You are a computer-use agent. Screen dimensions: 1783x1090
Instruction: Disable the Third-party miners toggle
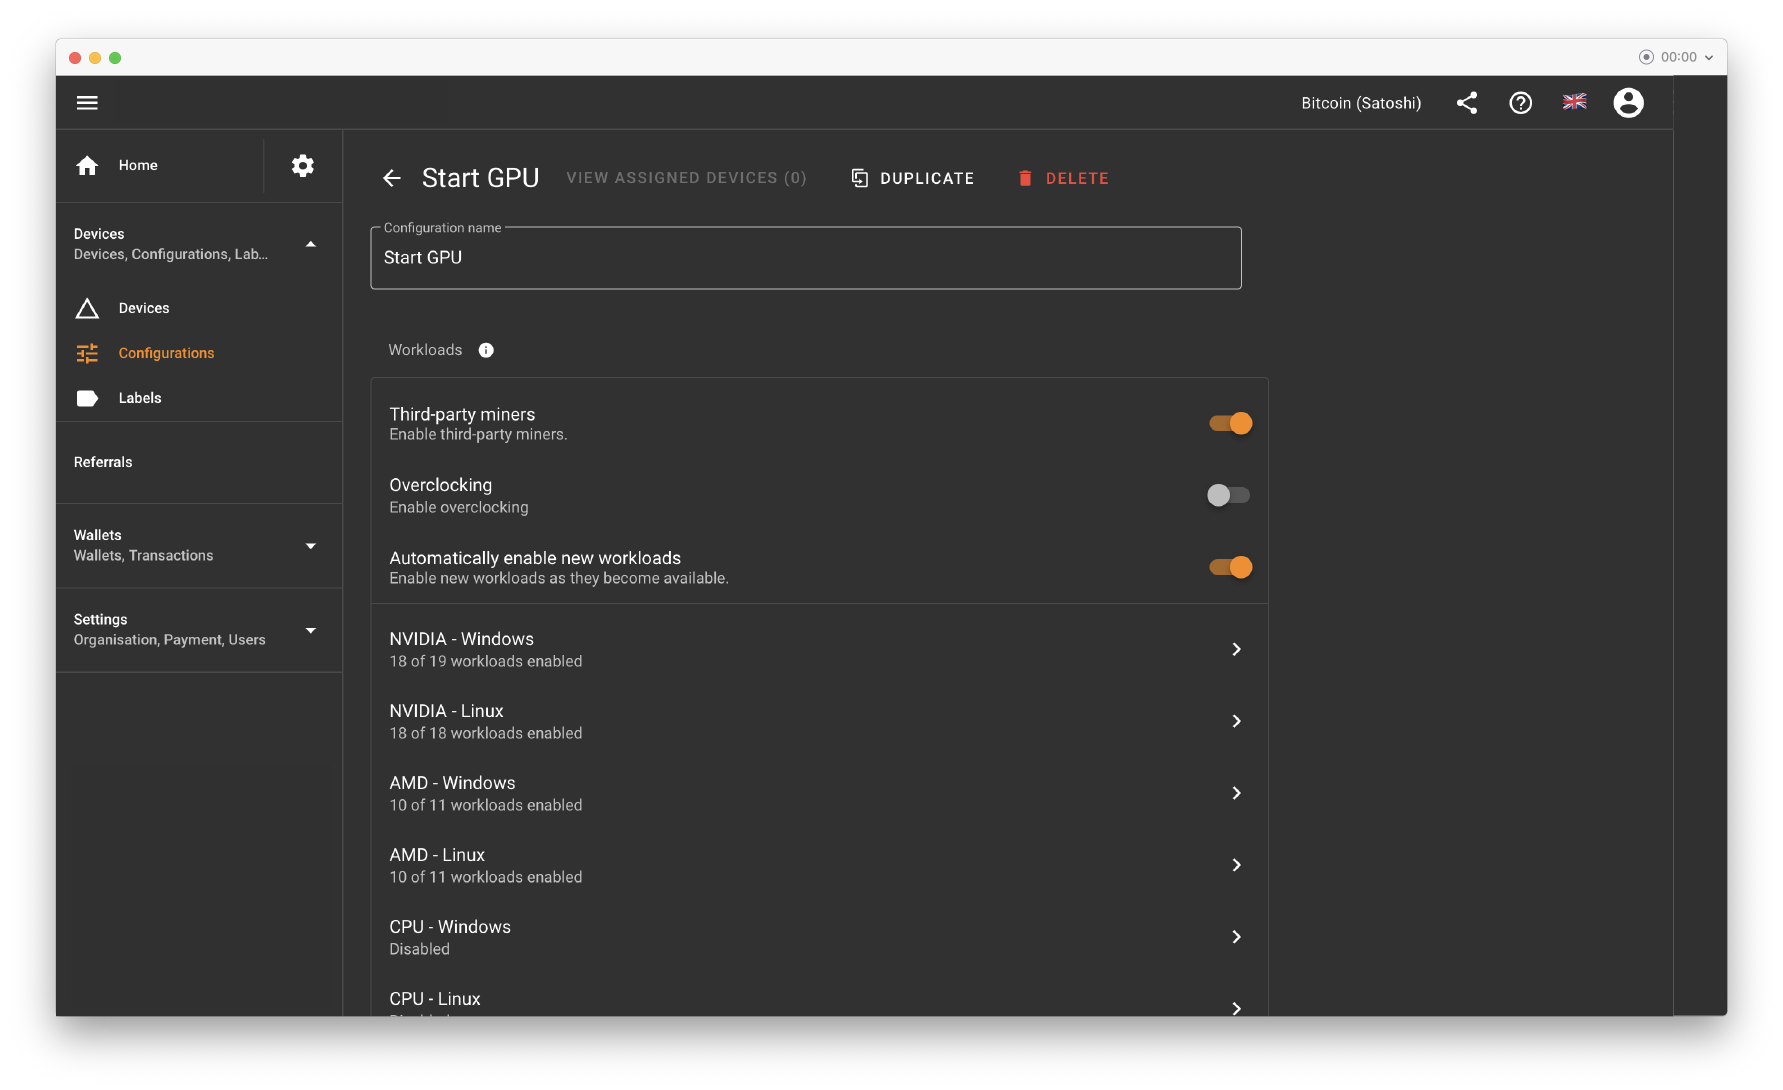1230,424
